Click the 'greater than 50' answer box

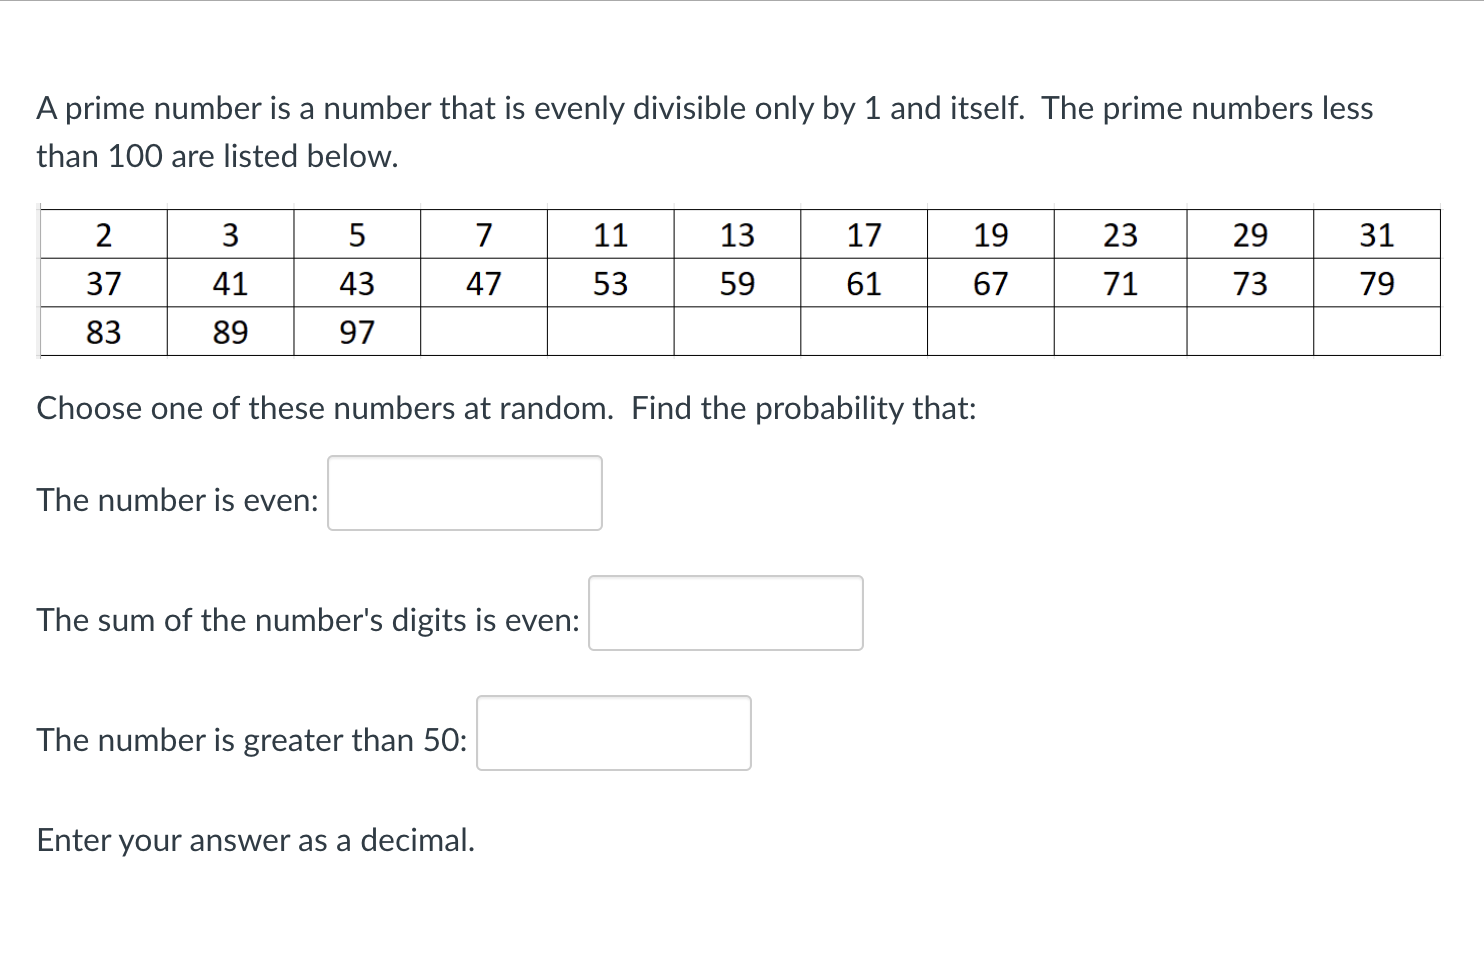[613, 733]
